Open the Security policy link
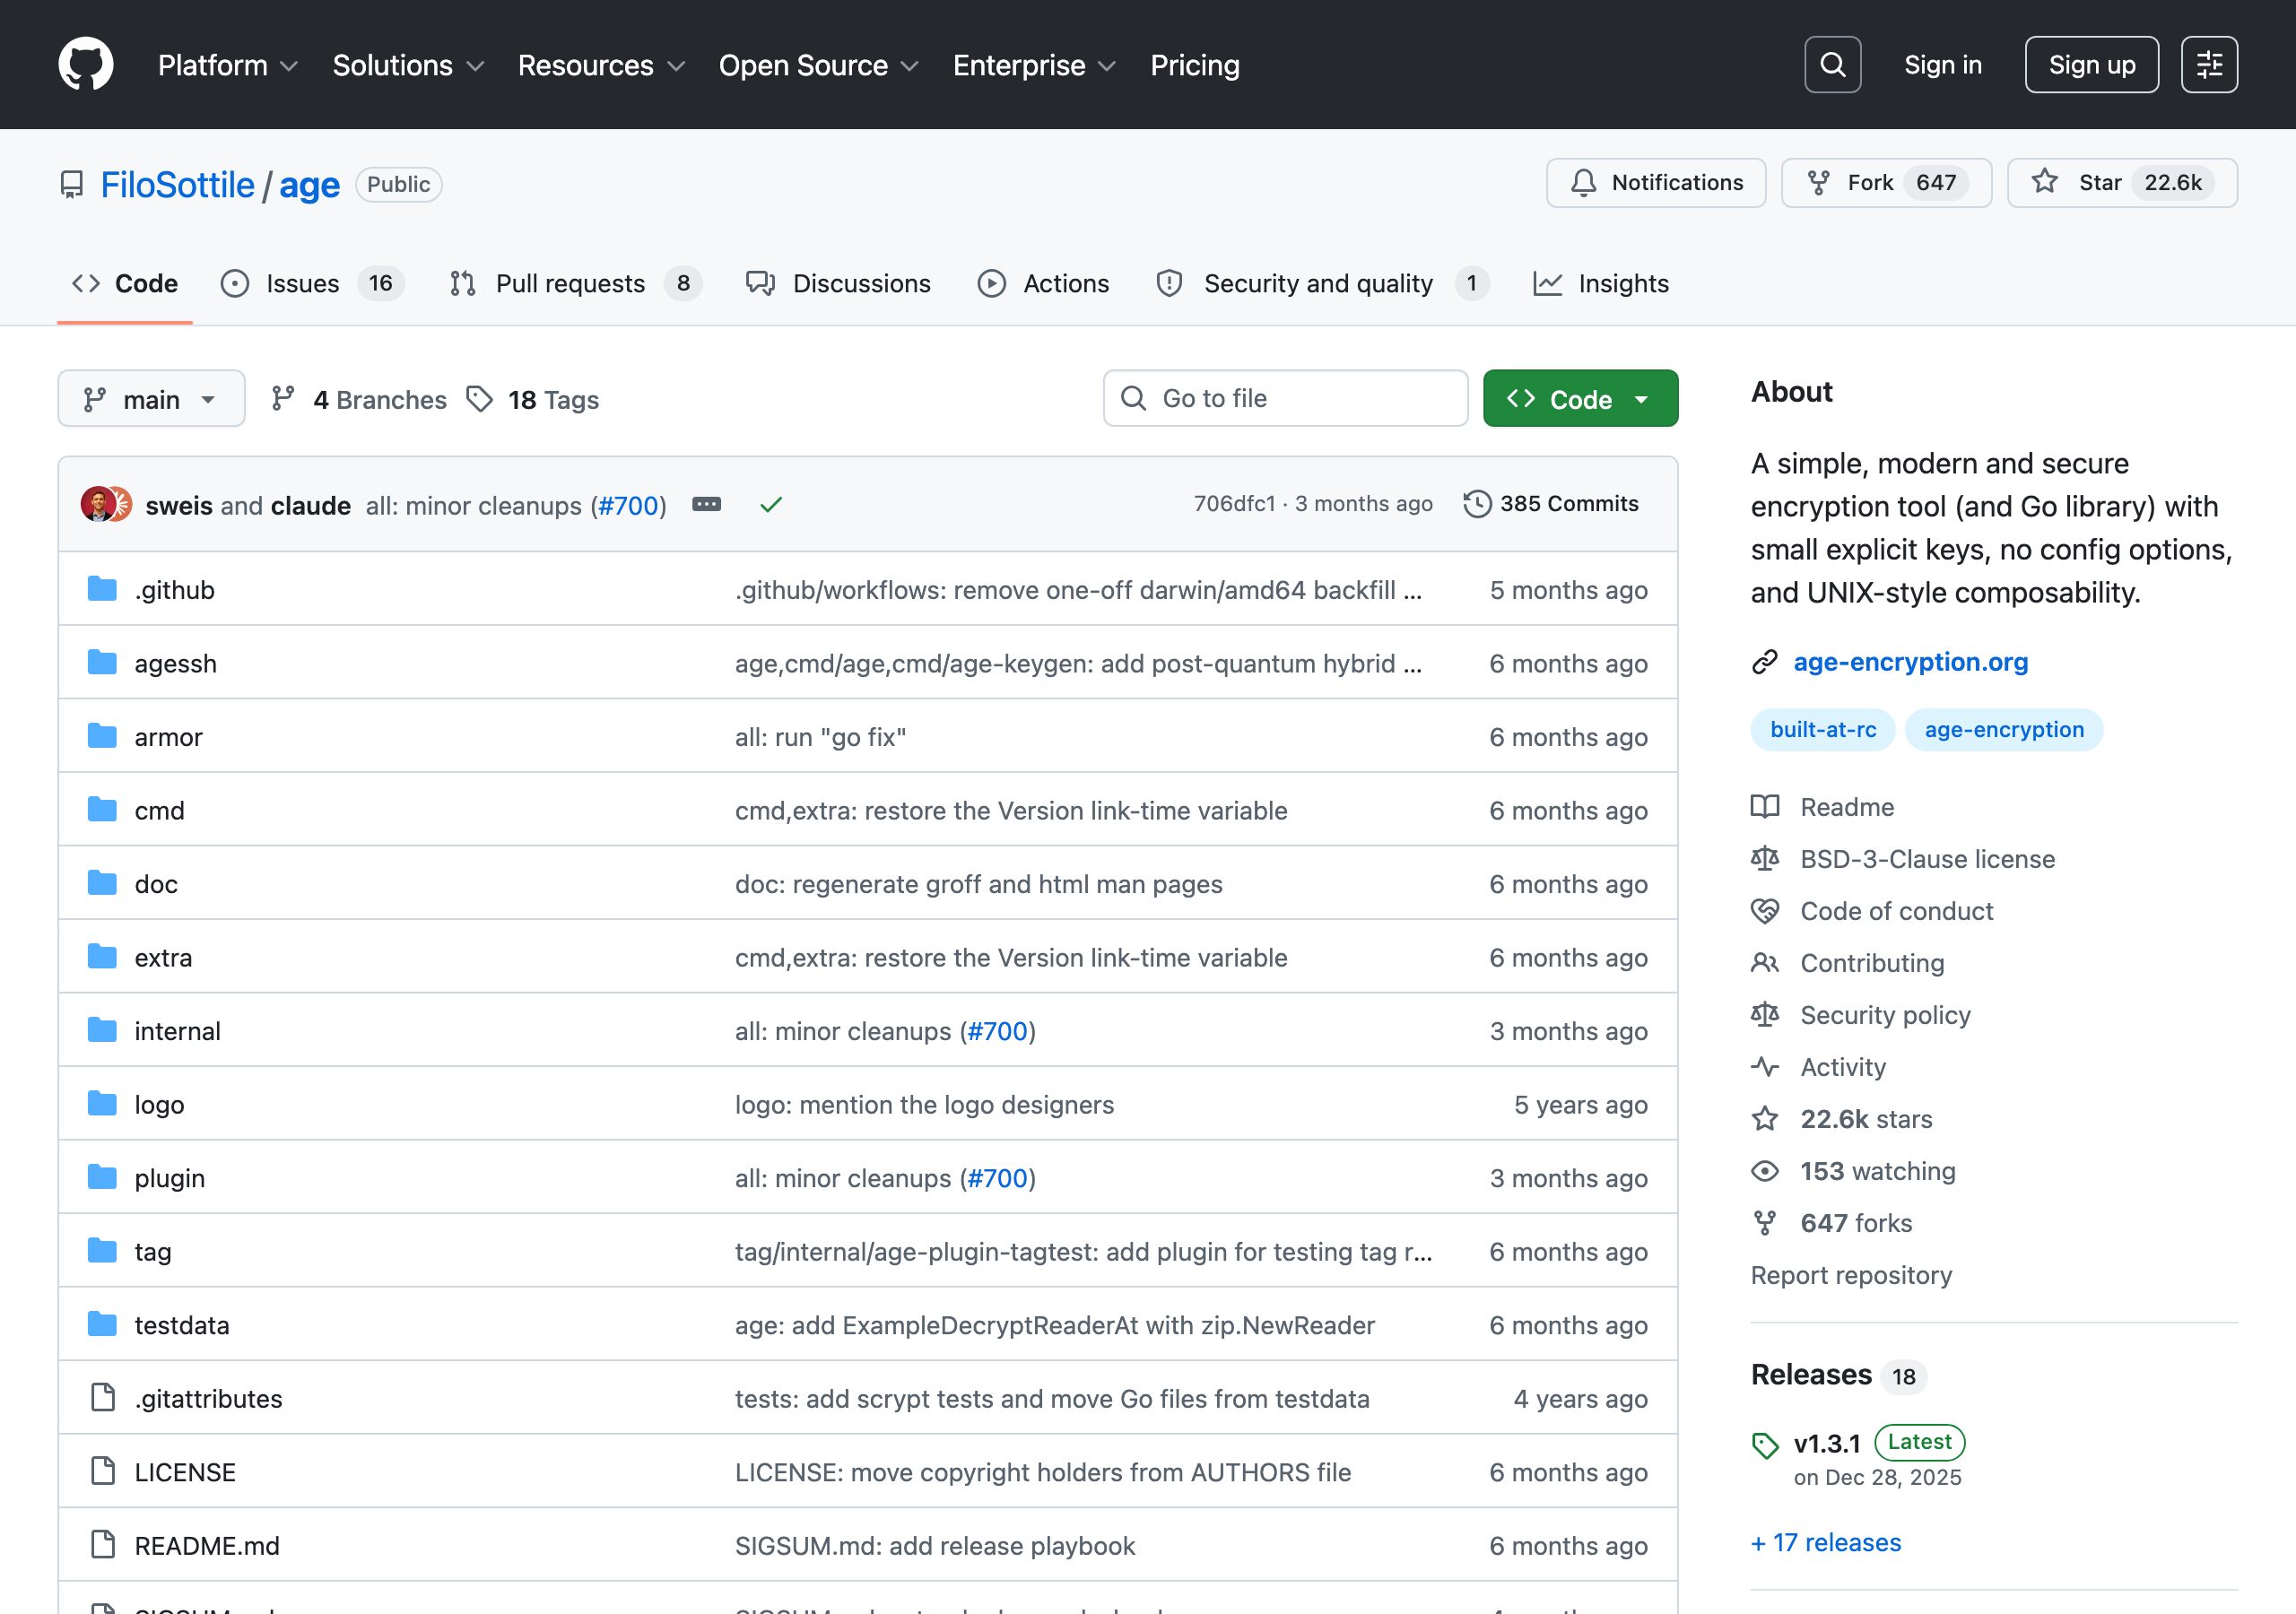This screenshot has width=2296, height=1614. [1885, 1015]
